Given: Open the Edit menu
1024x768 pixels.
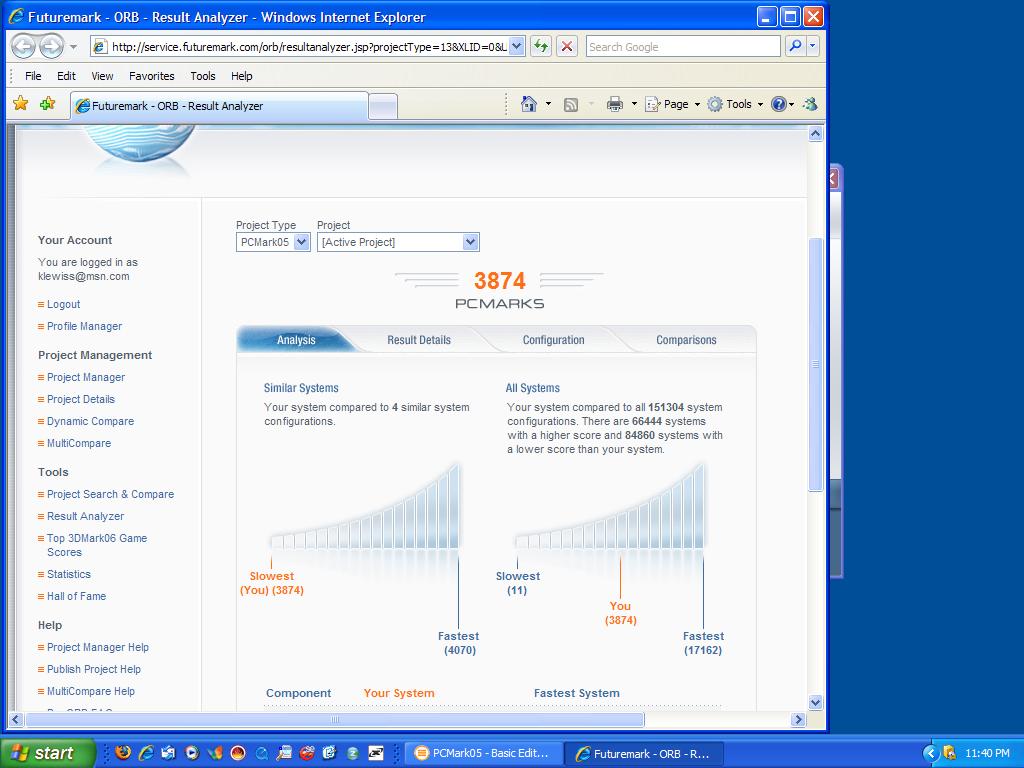Looking at the screenshot, I should tap(66, 76).
